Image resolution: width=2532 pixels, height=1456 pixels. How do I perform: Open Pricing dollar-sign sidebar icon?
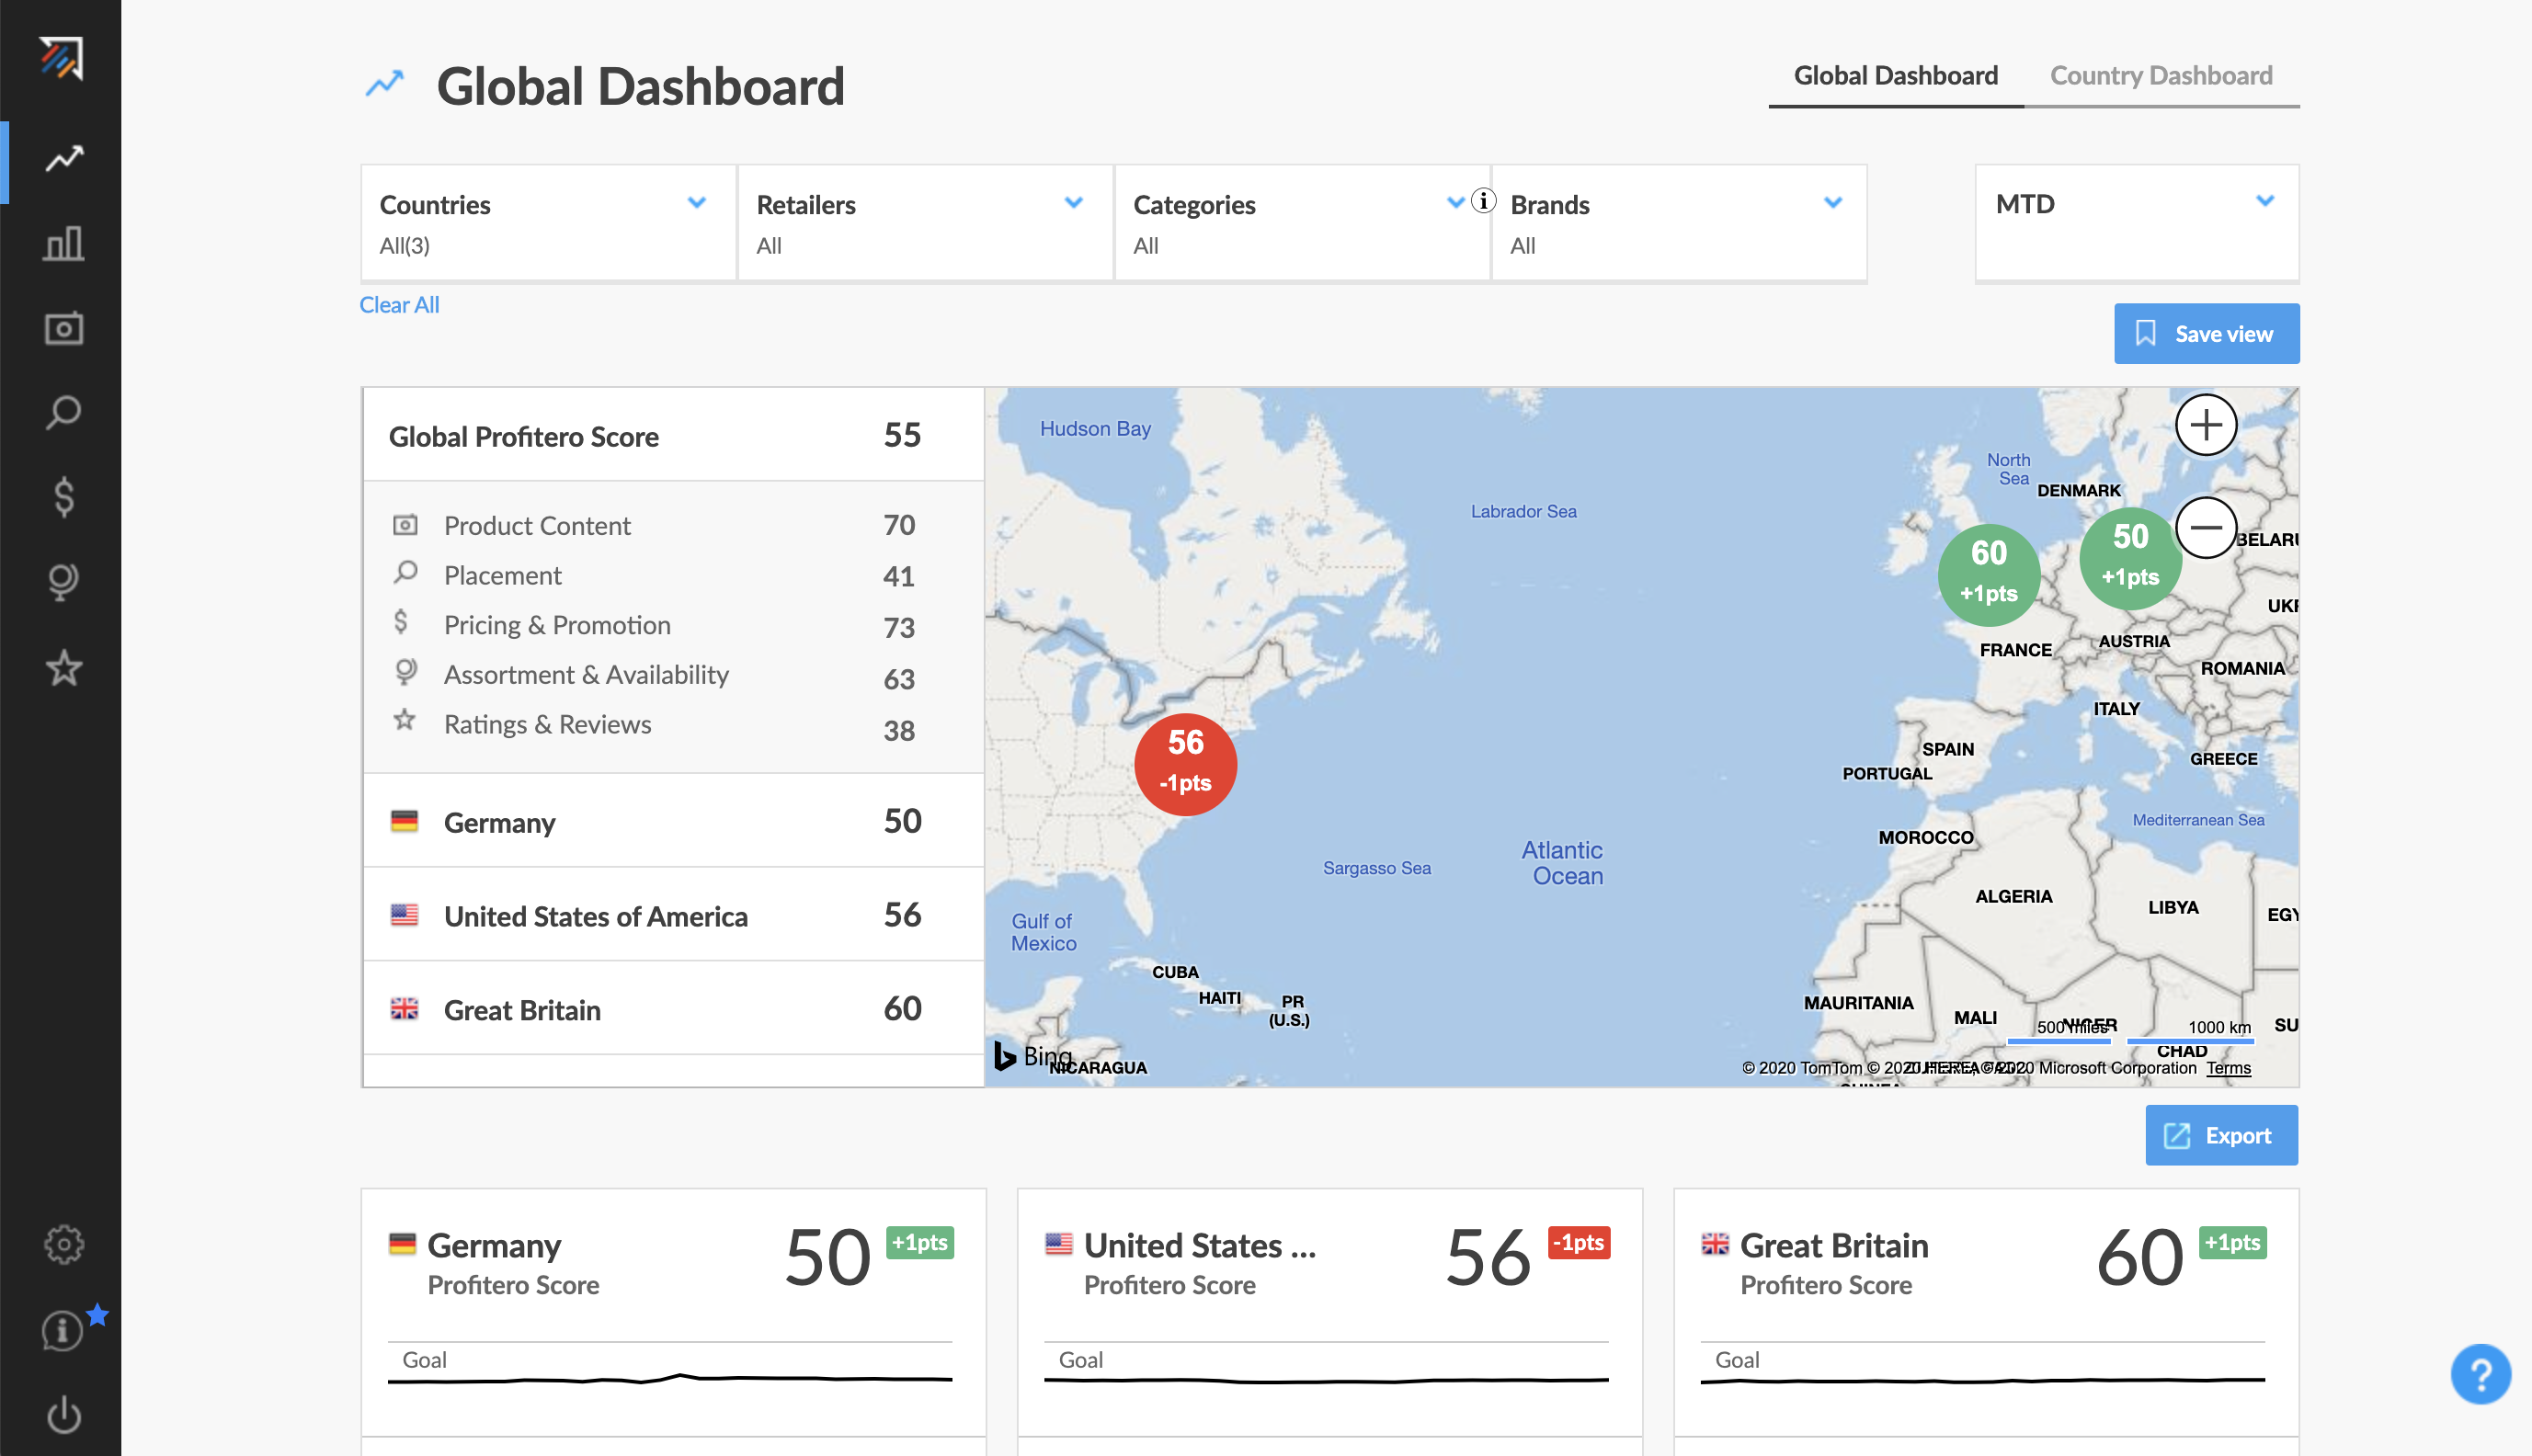(x=63, y=497)
